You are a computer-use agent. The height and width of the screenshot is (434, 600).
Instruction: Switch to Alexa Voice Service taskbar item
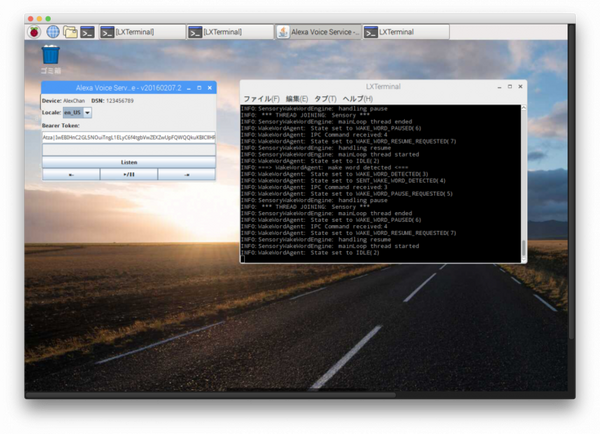[x=317, y=32]
